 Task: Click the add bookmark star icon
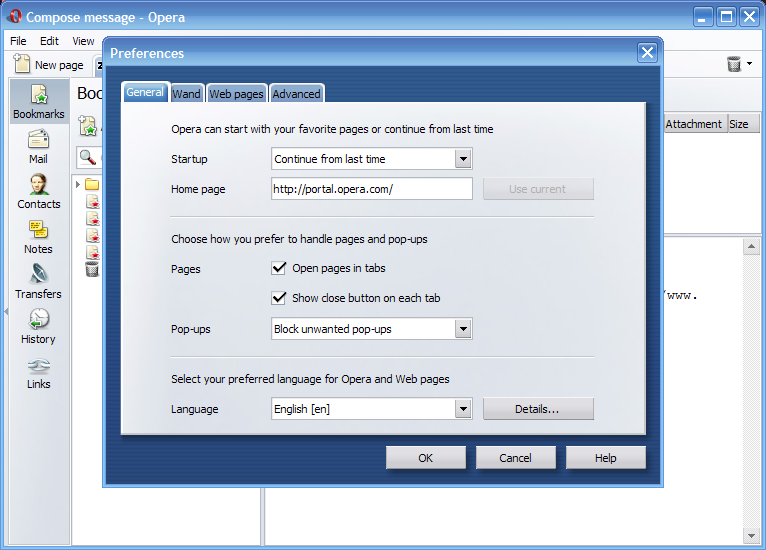(x=88, y=126)
